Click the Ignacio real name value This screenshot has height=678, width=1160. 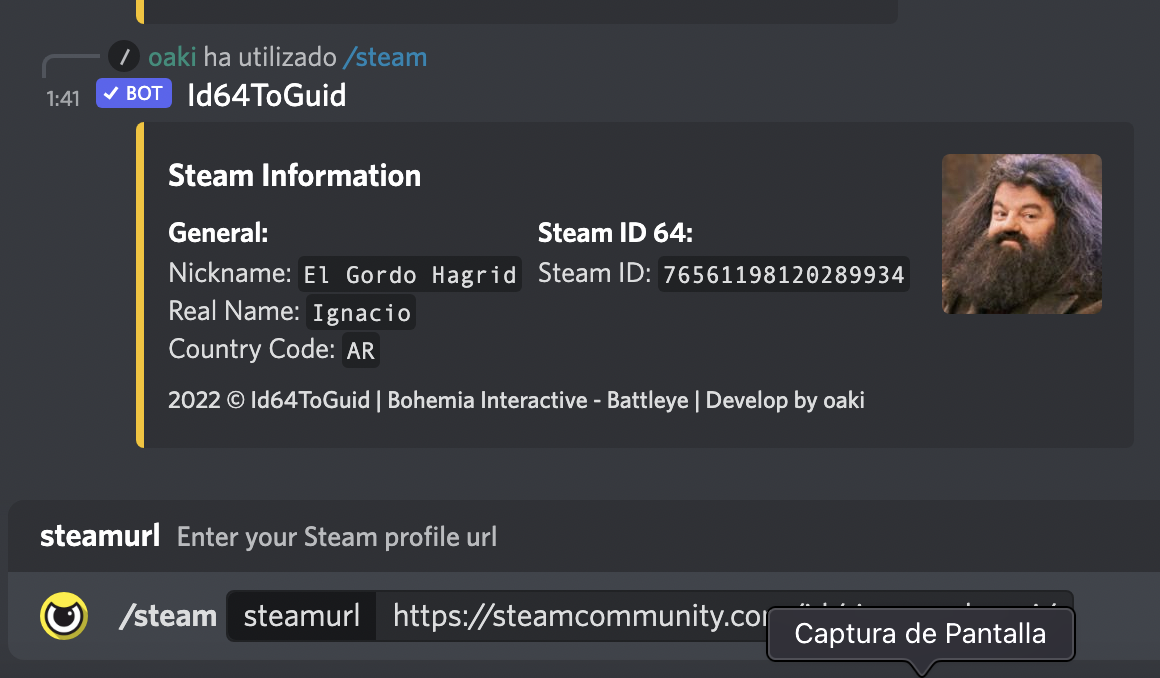pyautogui.click(x=361, y=313)
